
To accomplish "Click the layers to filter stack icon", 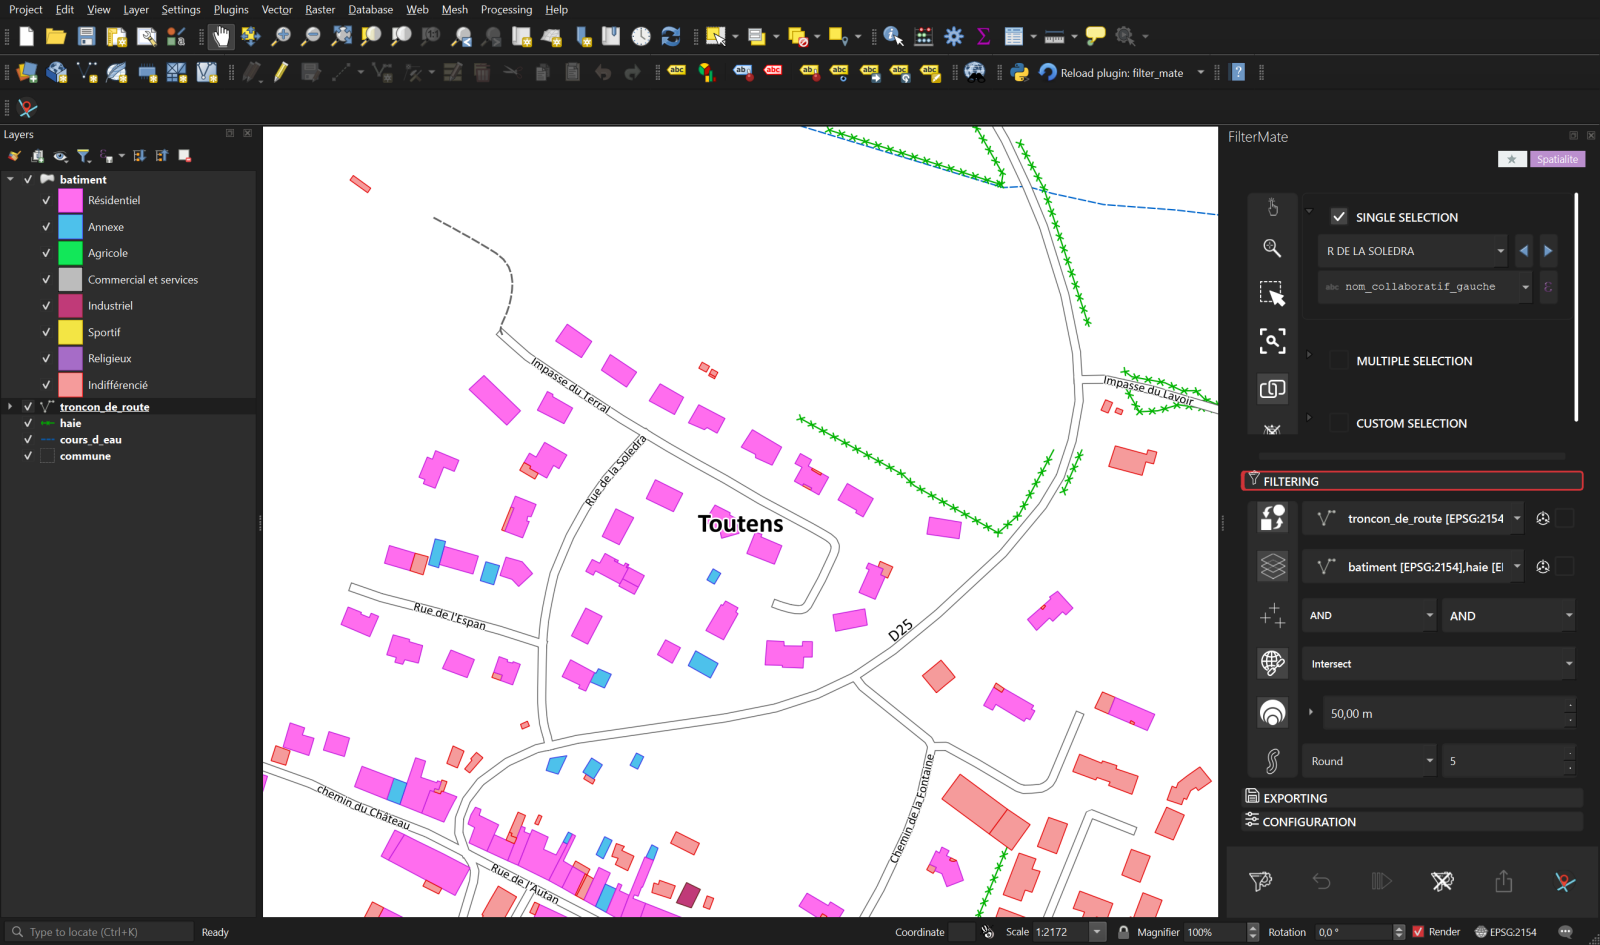I will [1272, 567].
